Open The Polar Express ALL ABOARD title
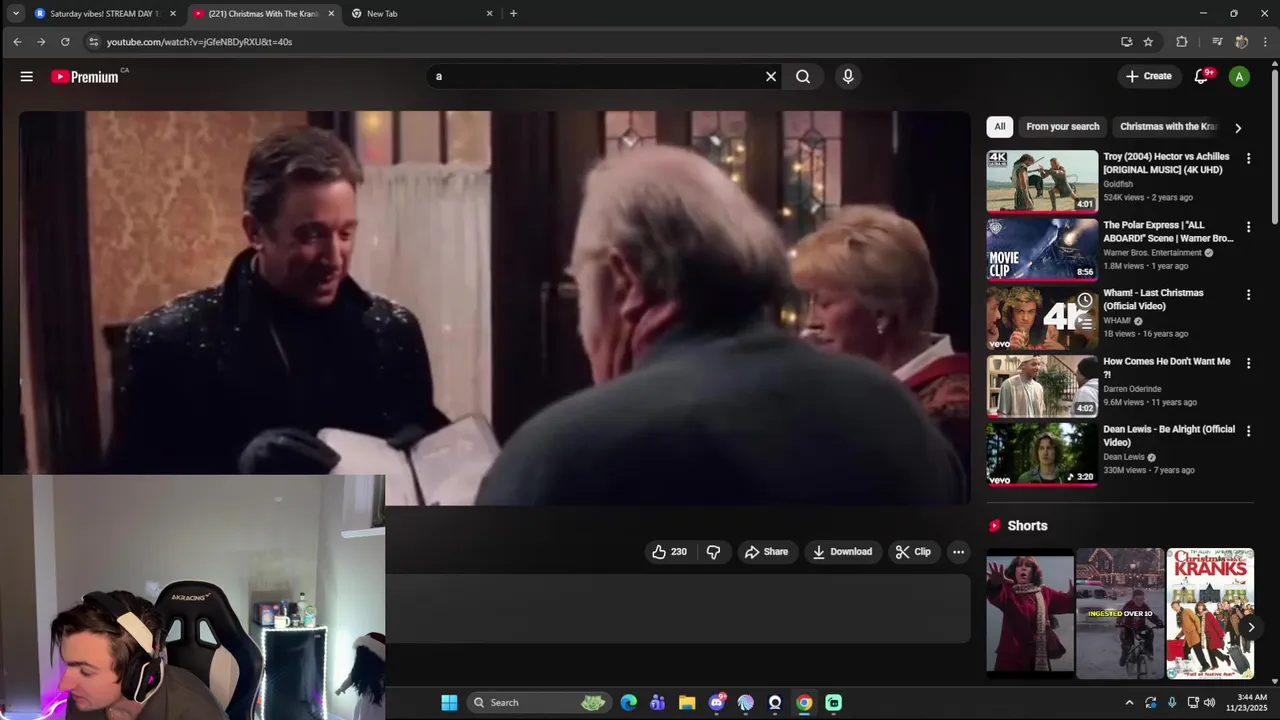 coord(1168,232)
